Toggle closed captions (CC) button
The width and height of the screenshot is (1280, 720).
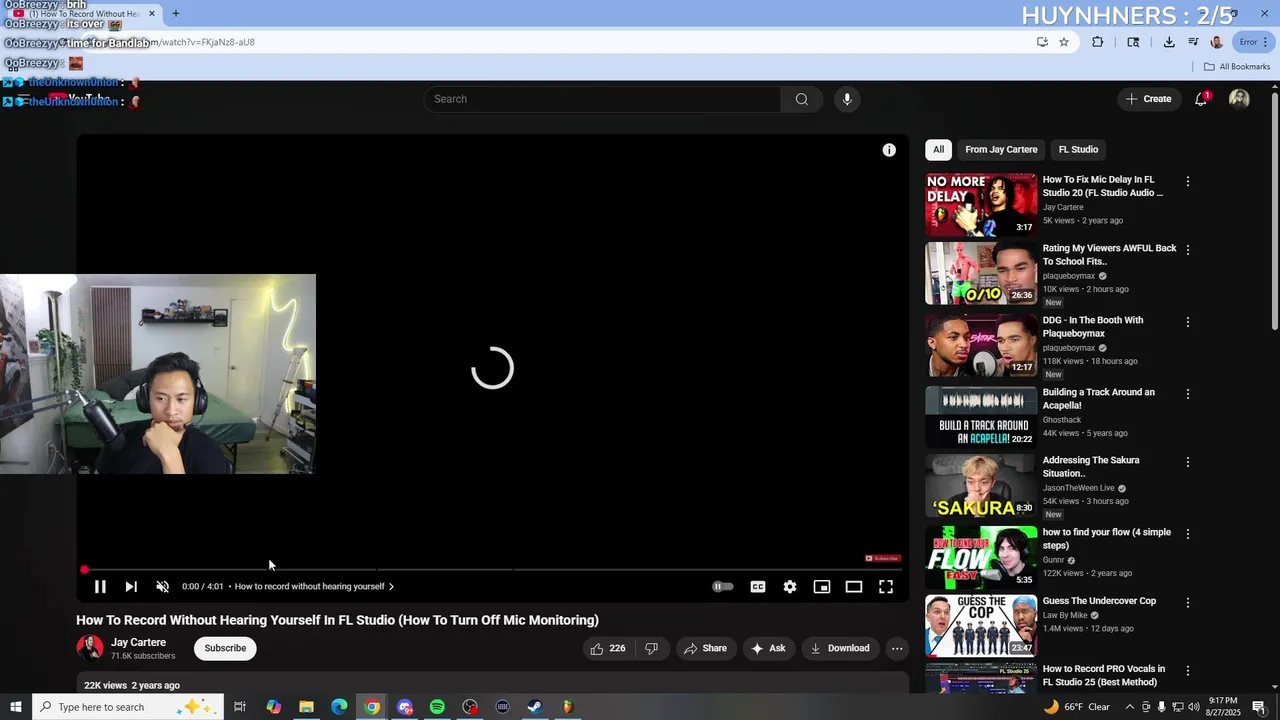click(x=758, y=587)
